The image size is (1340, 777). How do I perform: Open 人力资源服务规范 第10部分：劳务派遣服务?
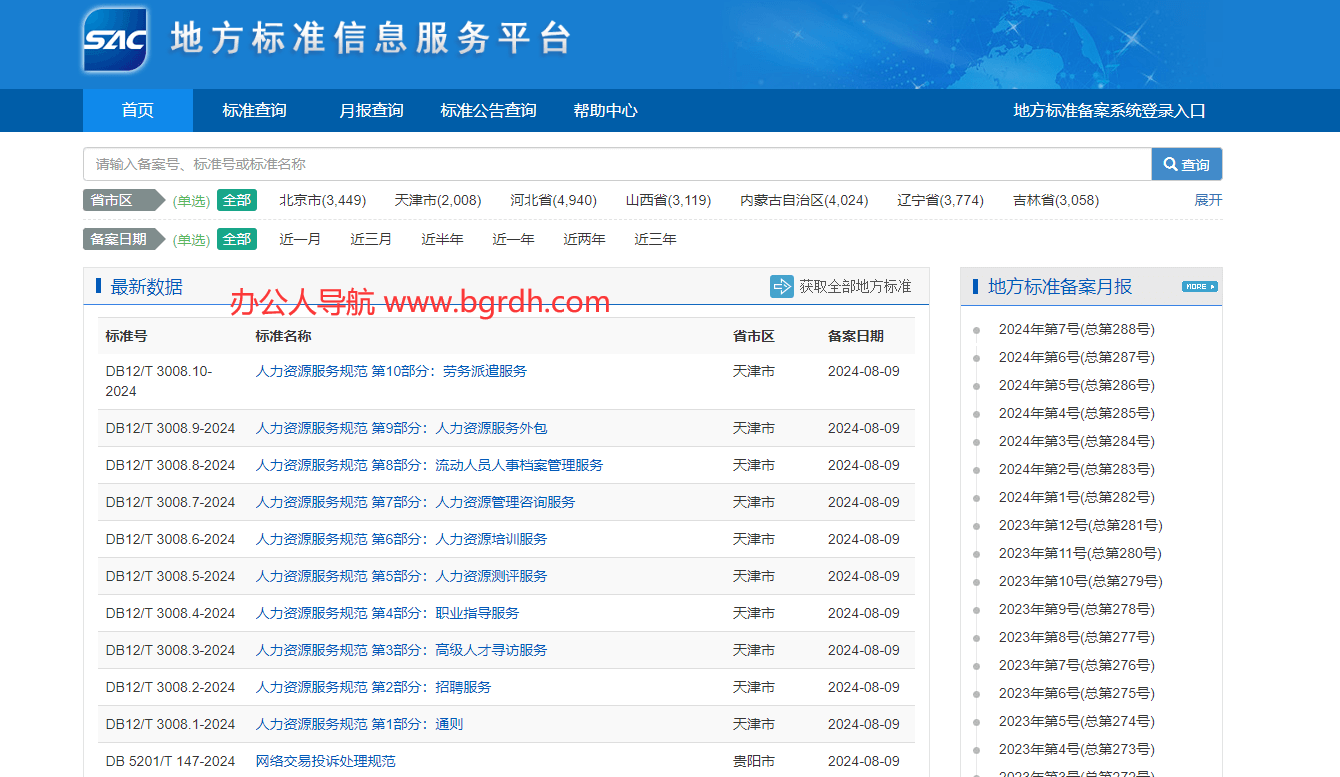pos(391,371)
